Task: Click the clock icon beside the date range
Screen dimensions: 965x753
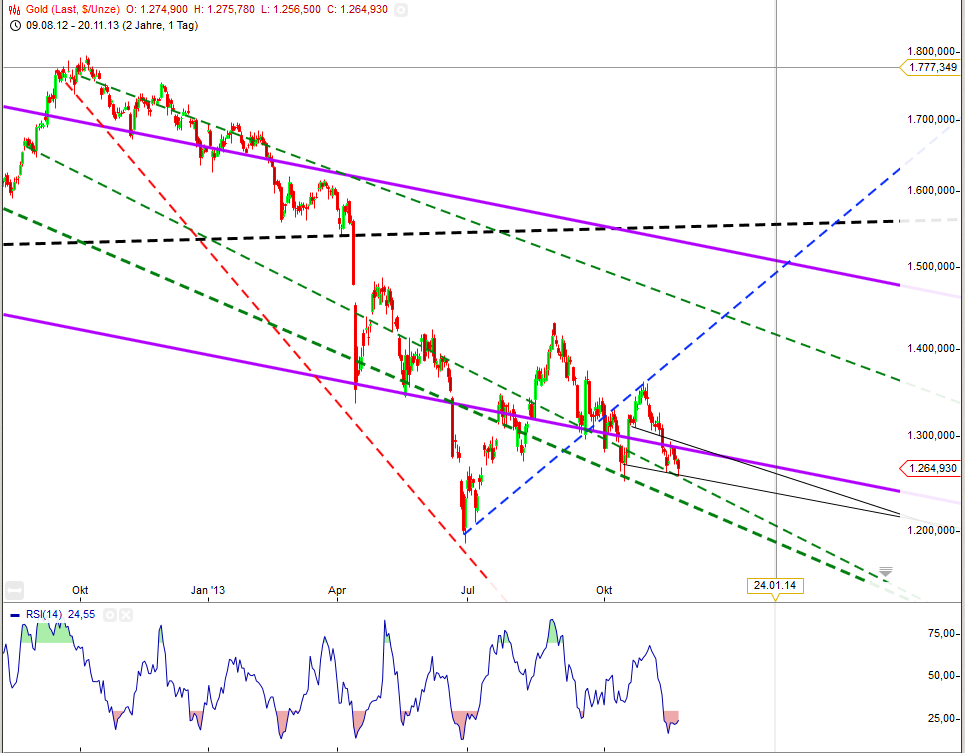Action: click(x=13, y=26)
